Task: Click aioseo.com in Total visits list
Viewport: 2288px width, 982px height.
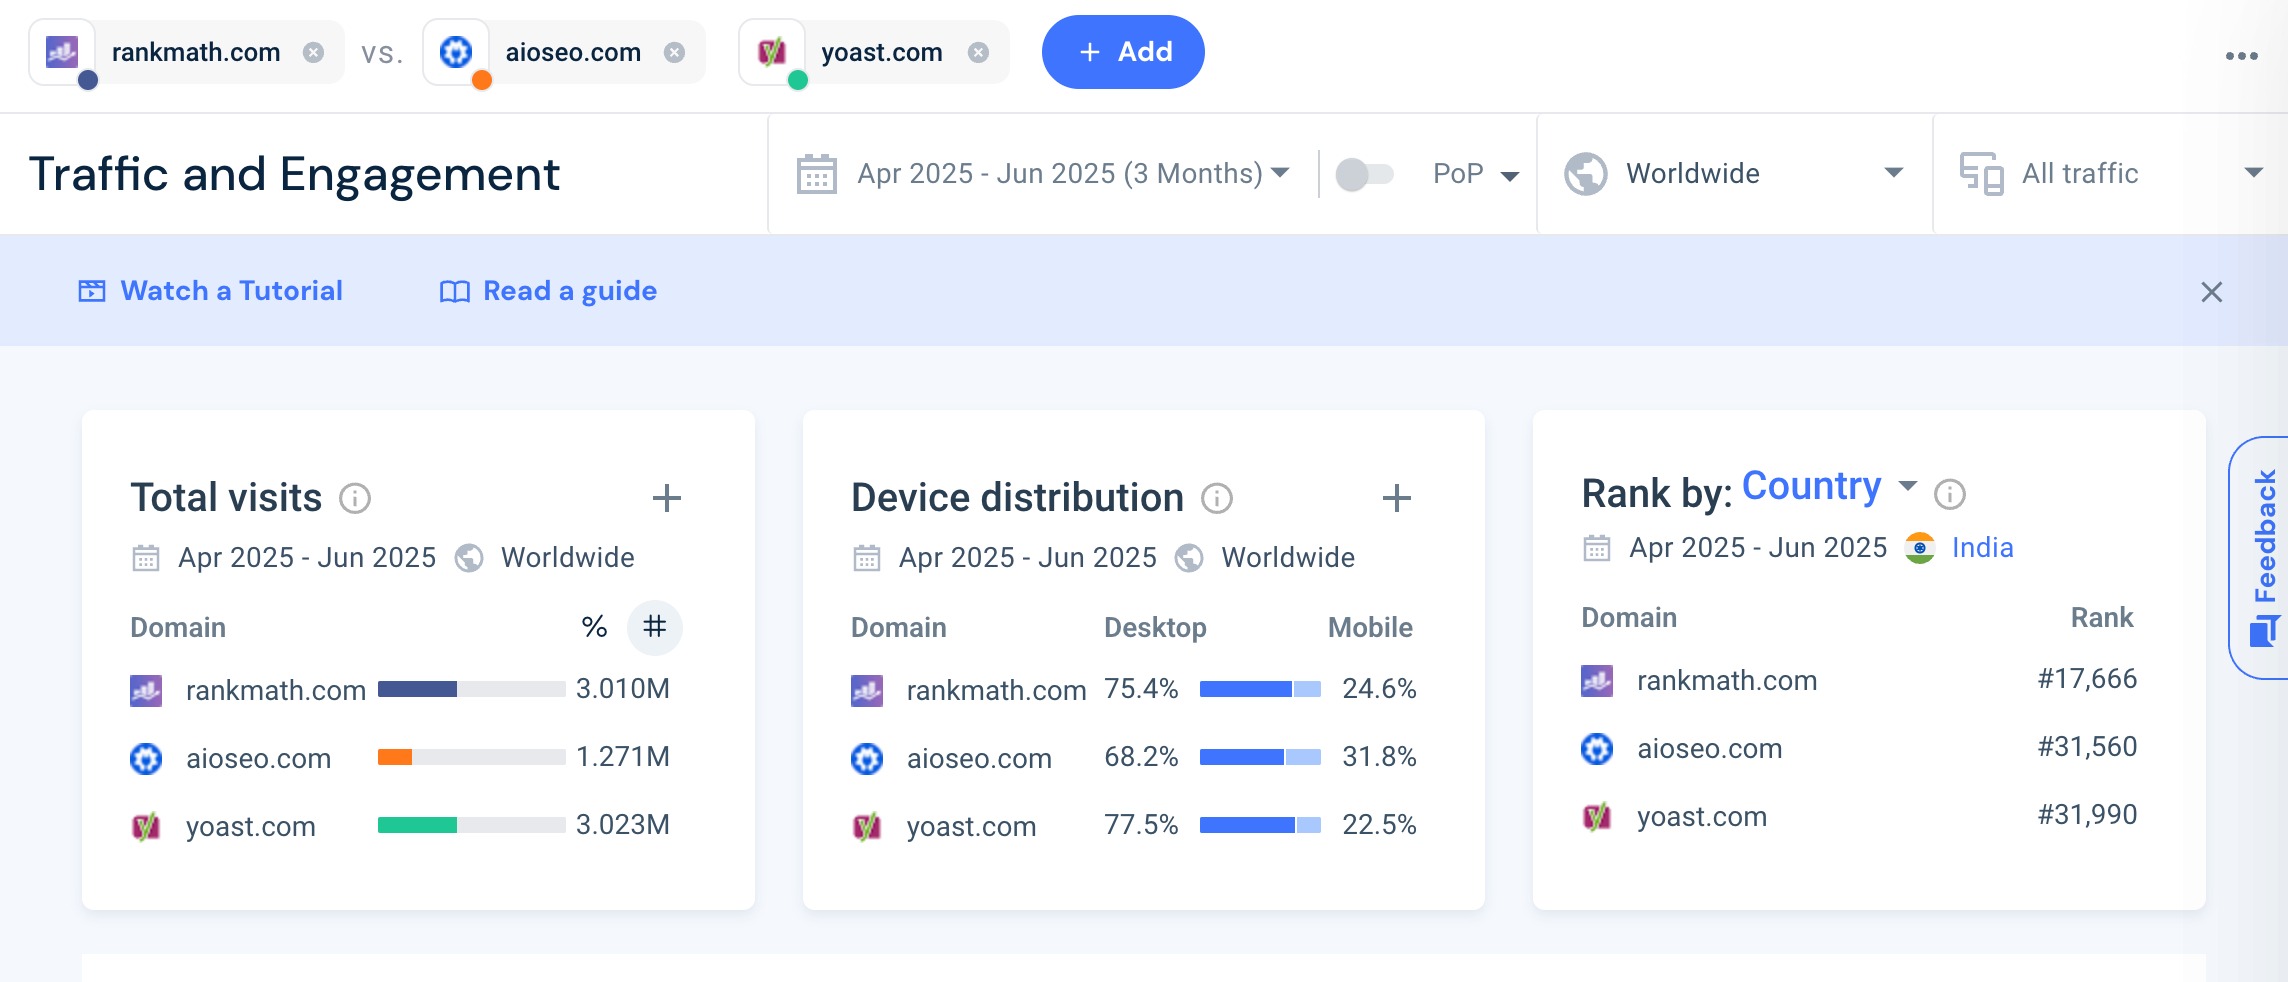Action: 259,758
